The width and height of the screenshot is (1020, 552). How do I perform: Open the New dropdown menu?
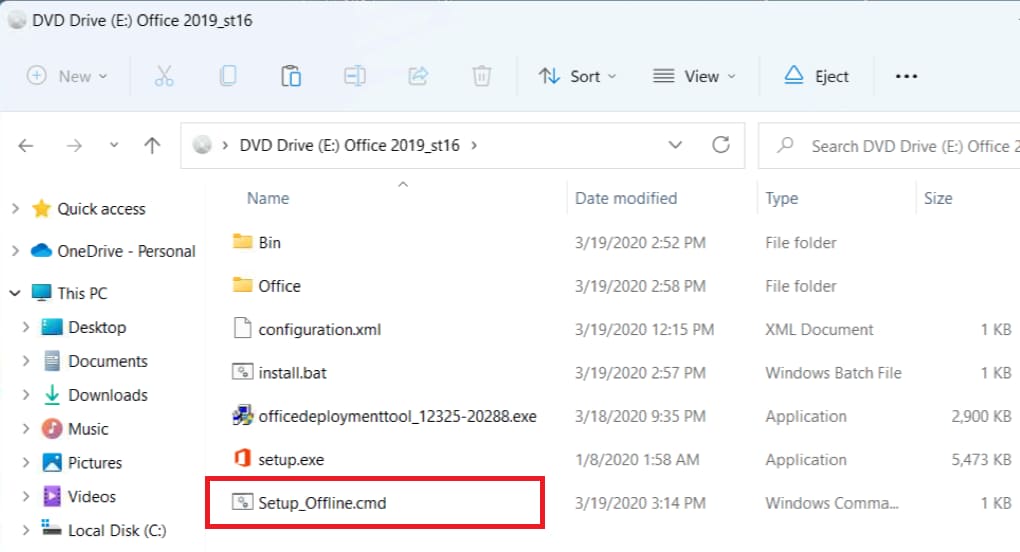pos(66,76)
